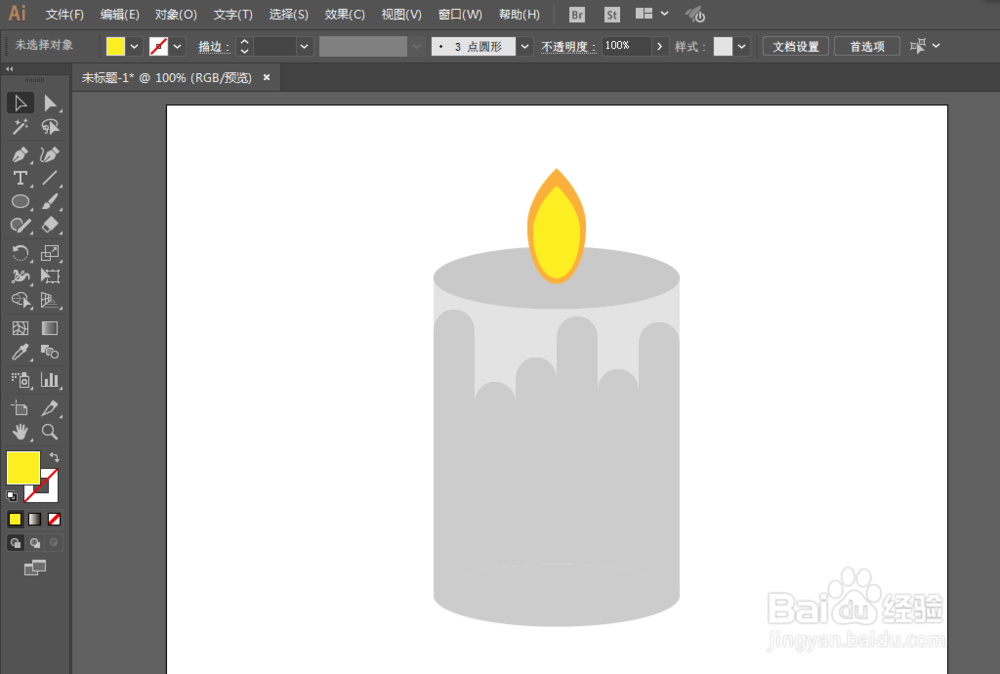1000x674 pixels.
Task: Click the yellow fill color swatch
Action: [114, 45]
